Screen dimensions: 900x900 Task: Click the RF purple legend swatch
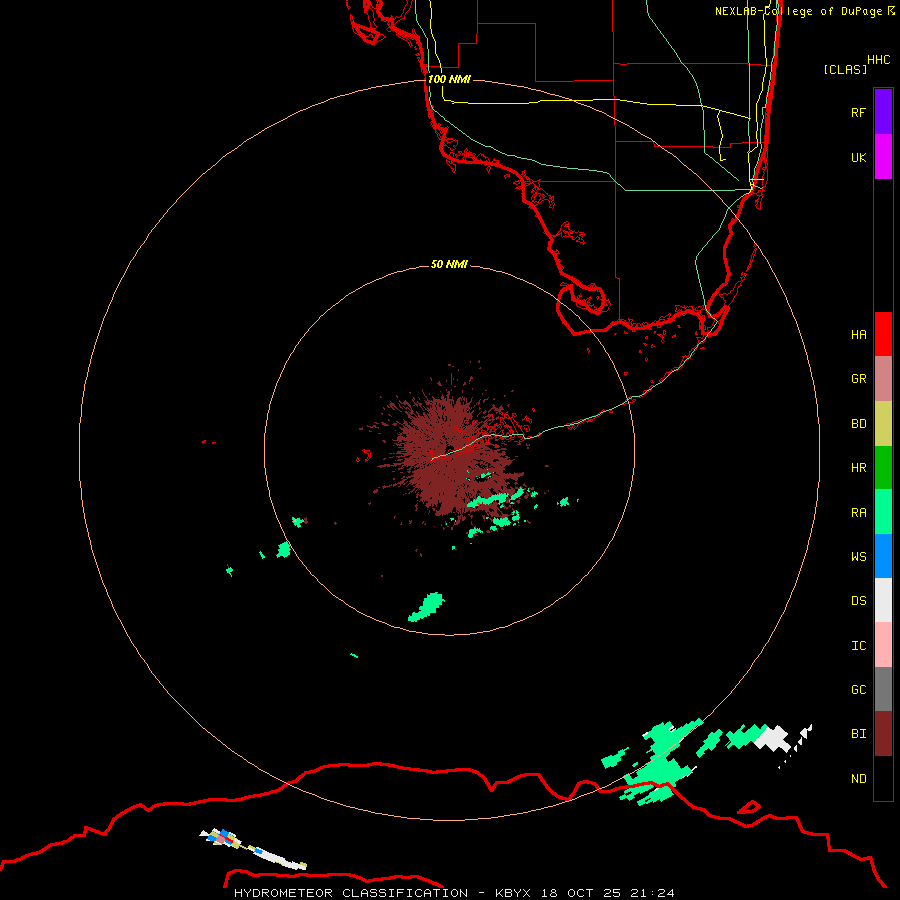pyautogui.click(x=883, y=112)
